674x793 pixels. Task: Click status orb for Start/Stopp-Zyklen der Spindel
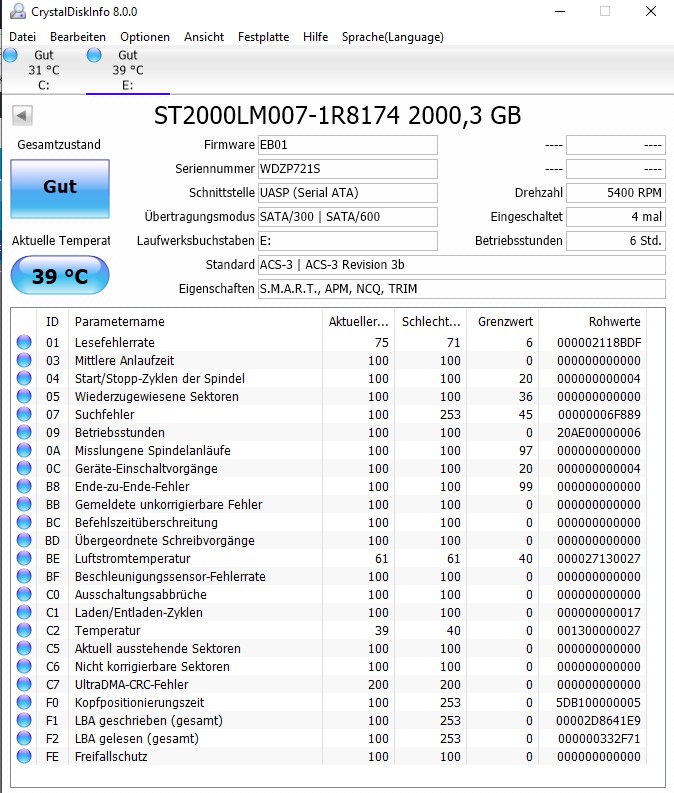pyautogui.click(x=24, y=378)
